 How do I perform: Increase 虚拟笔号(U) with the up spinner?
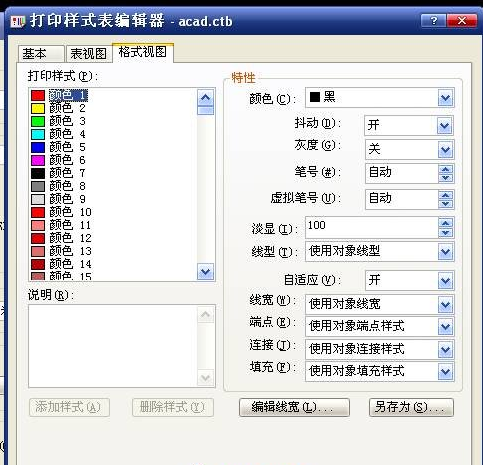(446, 195)
